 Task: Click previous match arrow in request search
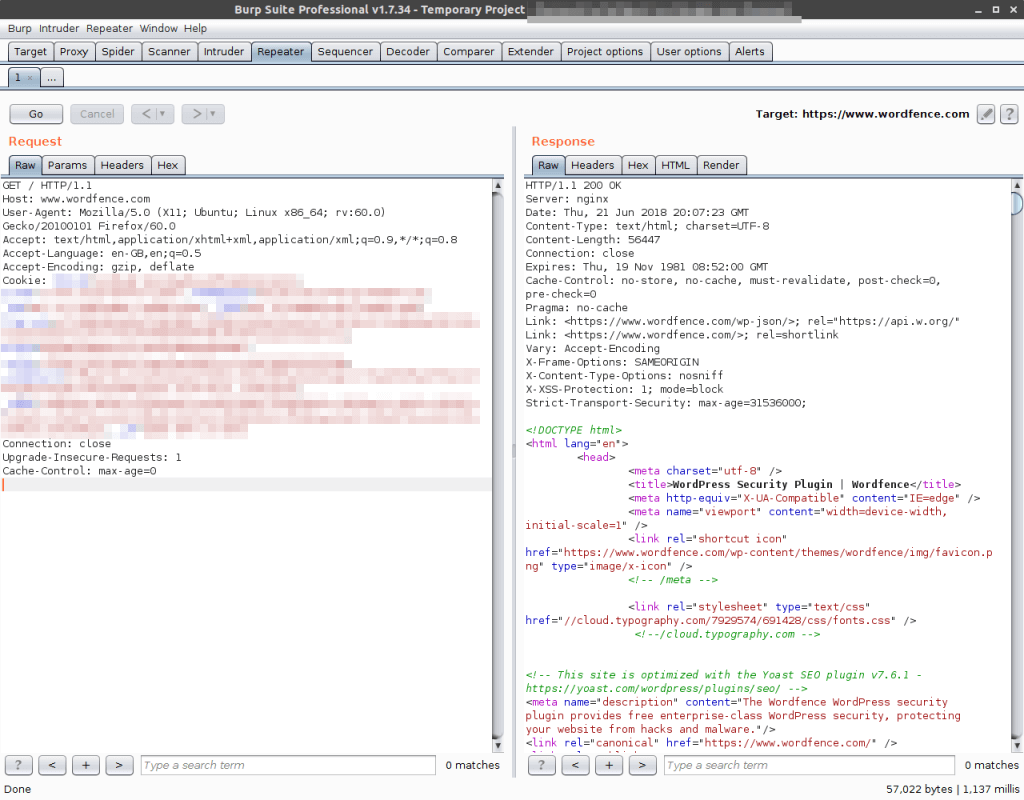click(x=52, y=765)
